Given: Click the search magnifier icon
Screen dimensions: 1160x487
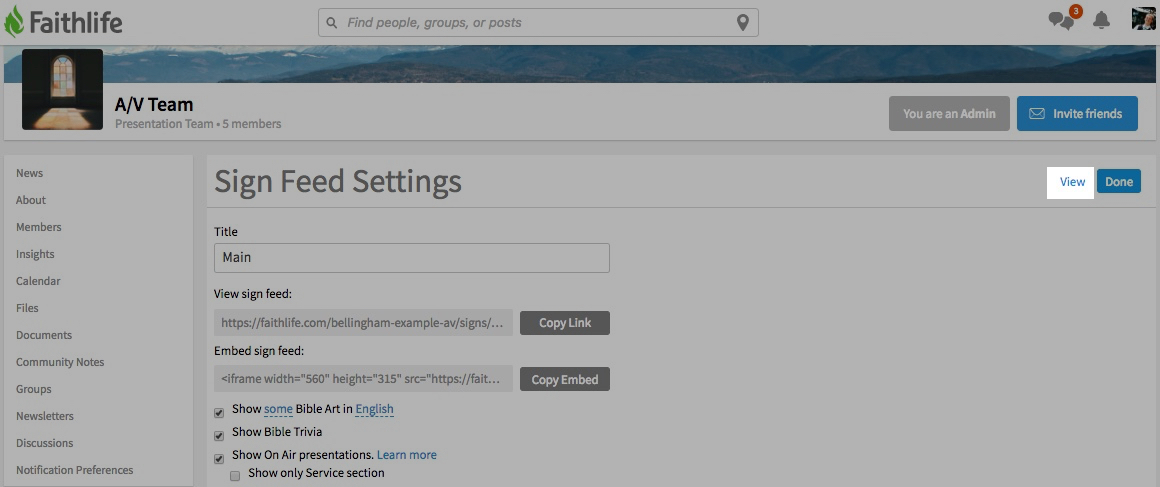Looking at the screenshot, I should tap(331, 23).
